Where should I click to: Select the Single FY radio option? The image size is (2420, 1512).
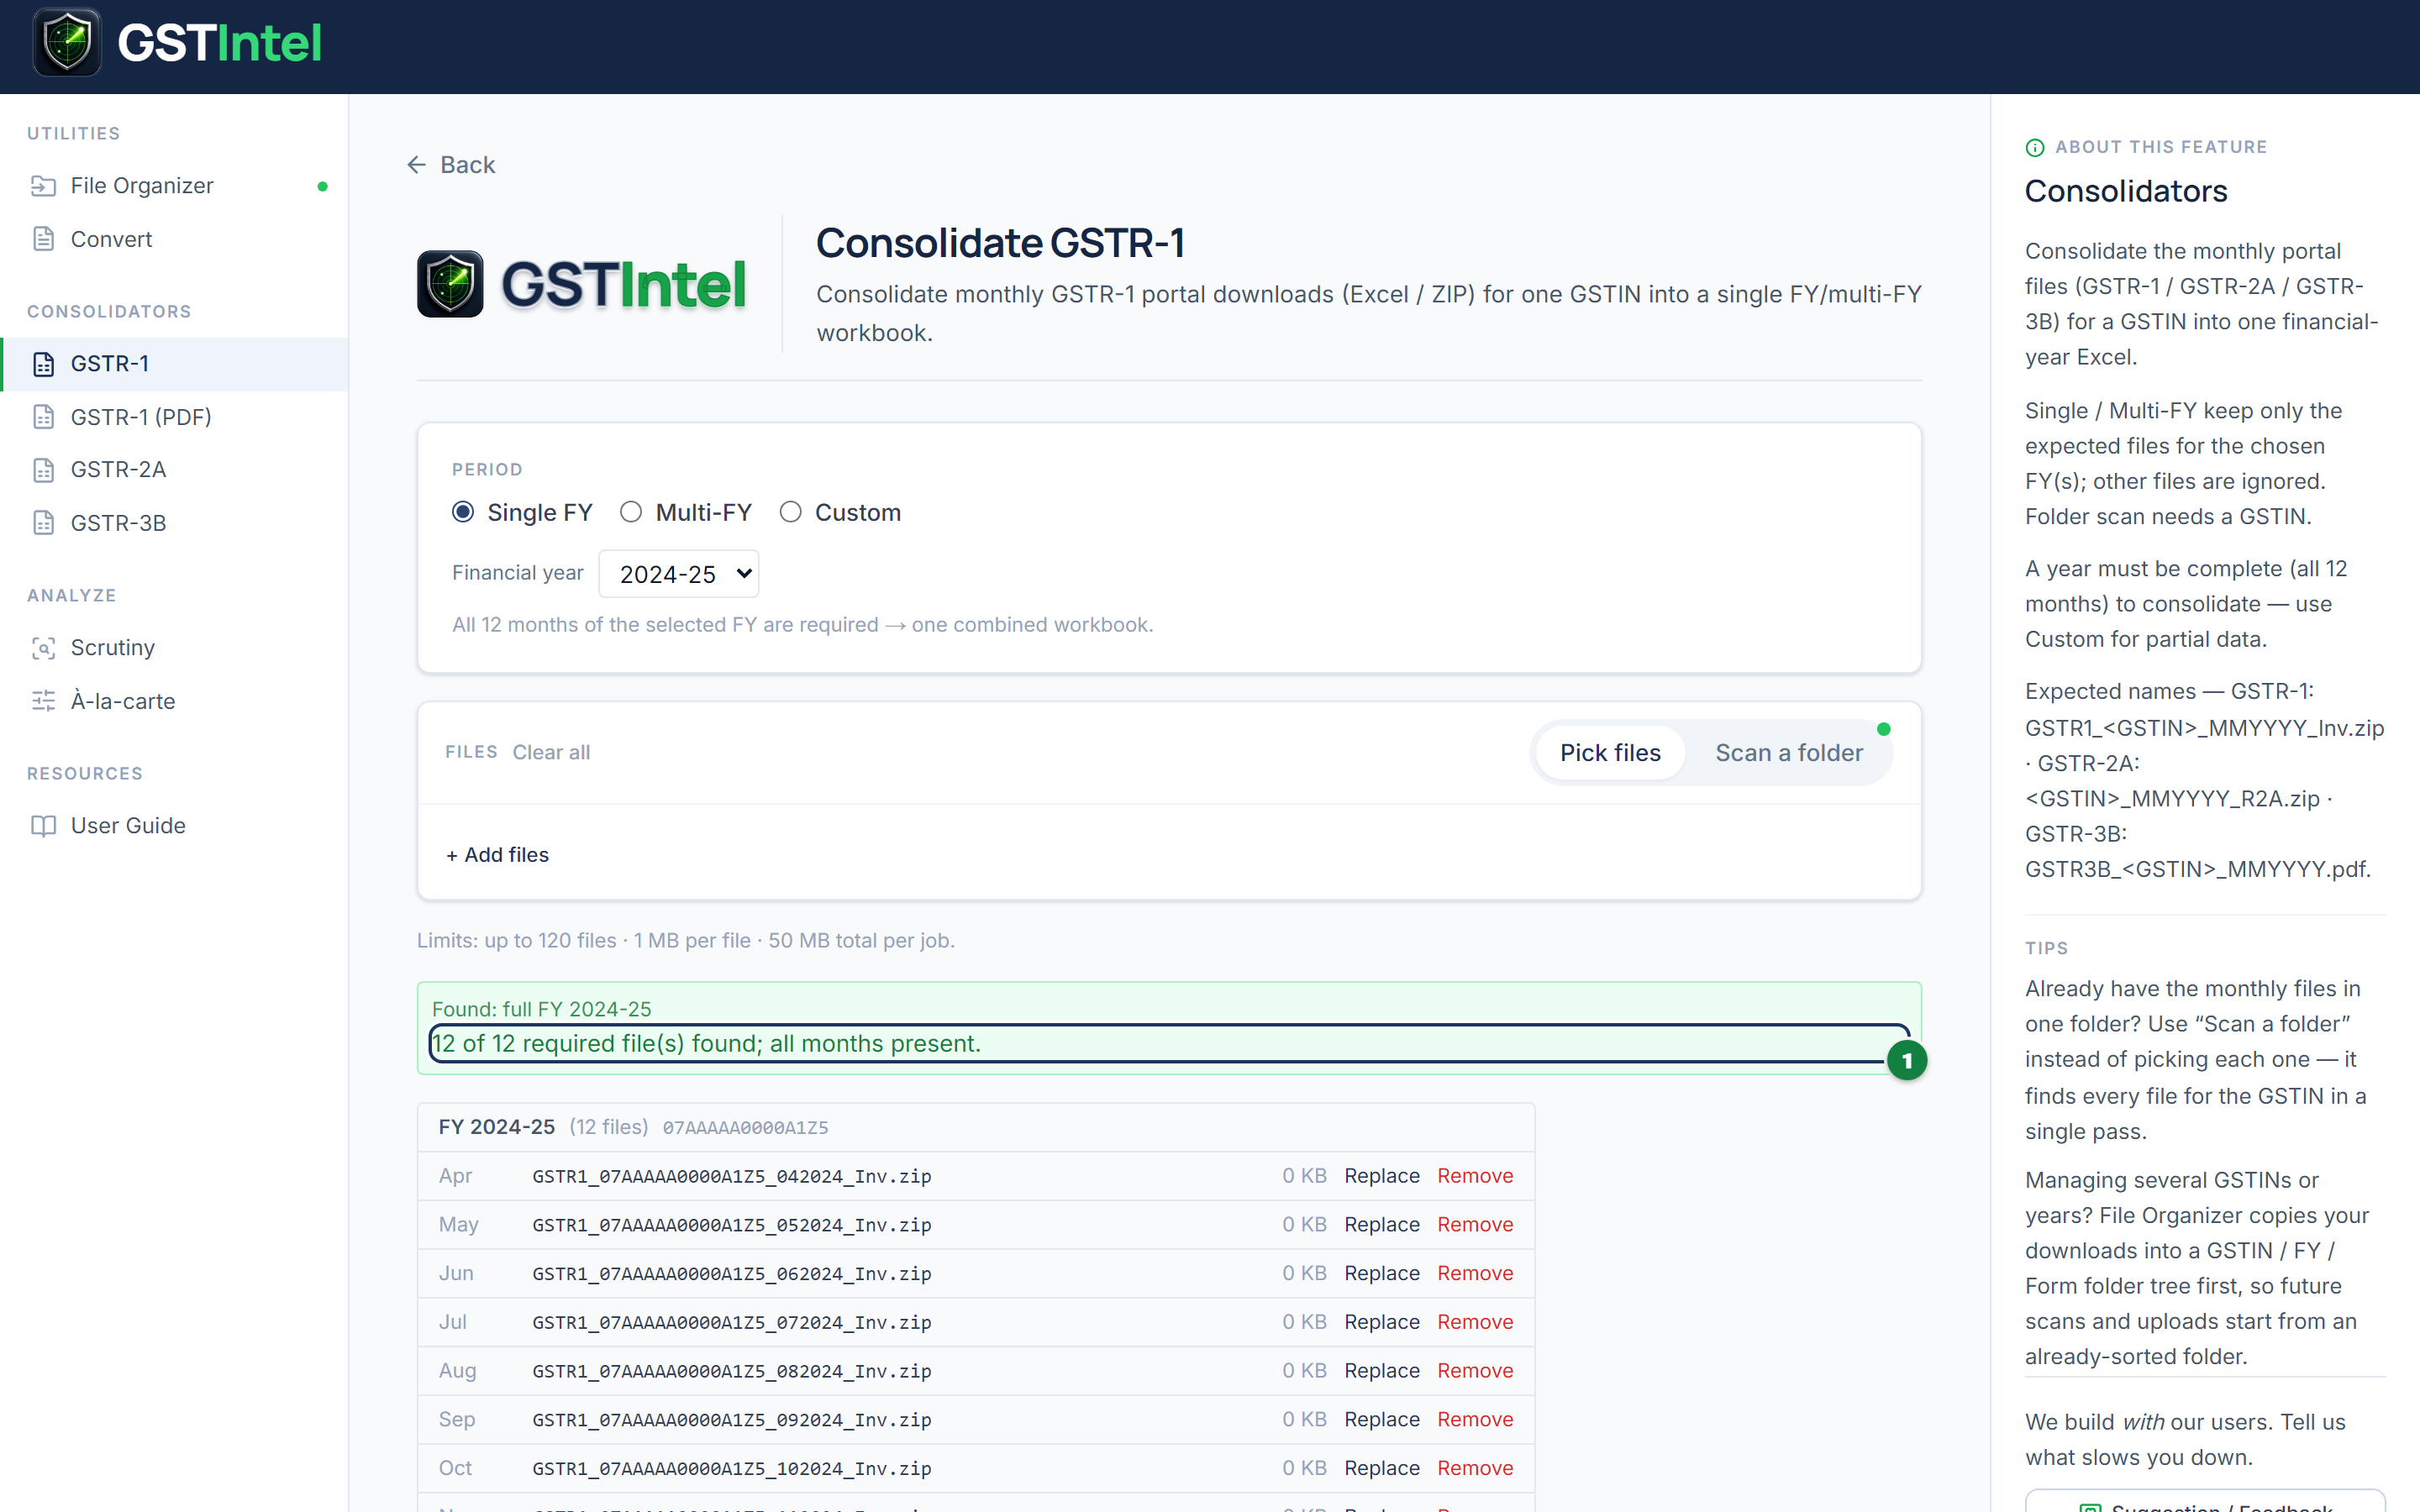coord(463,512)
